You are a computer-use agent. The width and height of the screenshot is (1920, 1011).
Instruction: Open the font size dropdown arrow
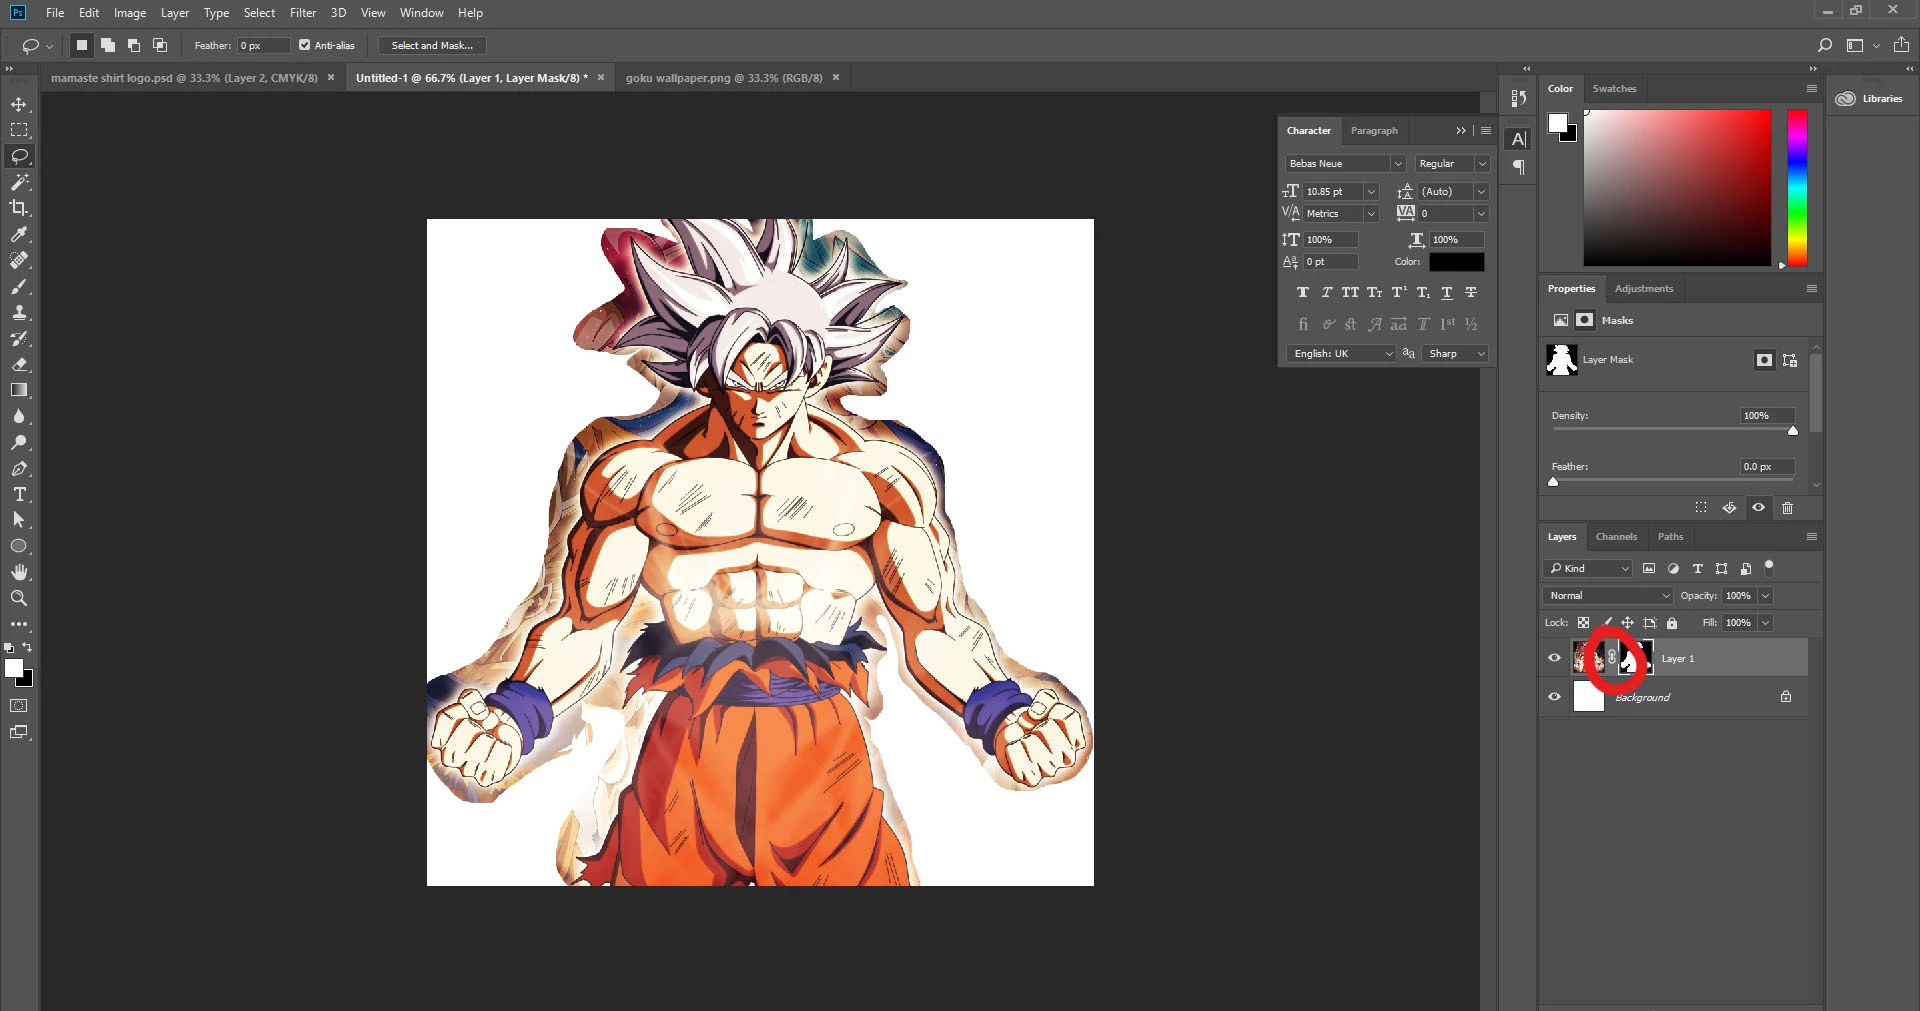(1371, 192)
